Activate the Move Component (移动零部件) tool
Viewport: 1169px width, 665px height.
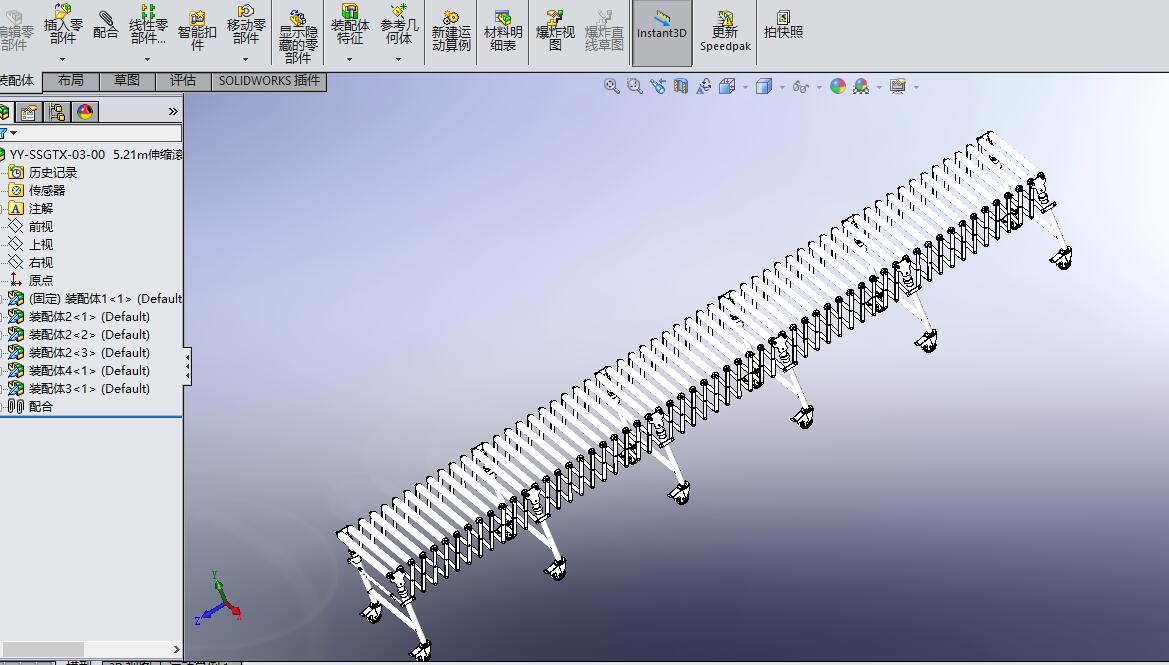246,24
